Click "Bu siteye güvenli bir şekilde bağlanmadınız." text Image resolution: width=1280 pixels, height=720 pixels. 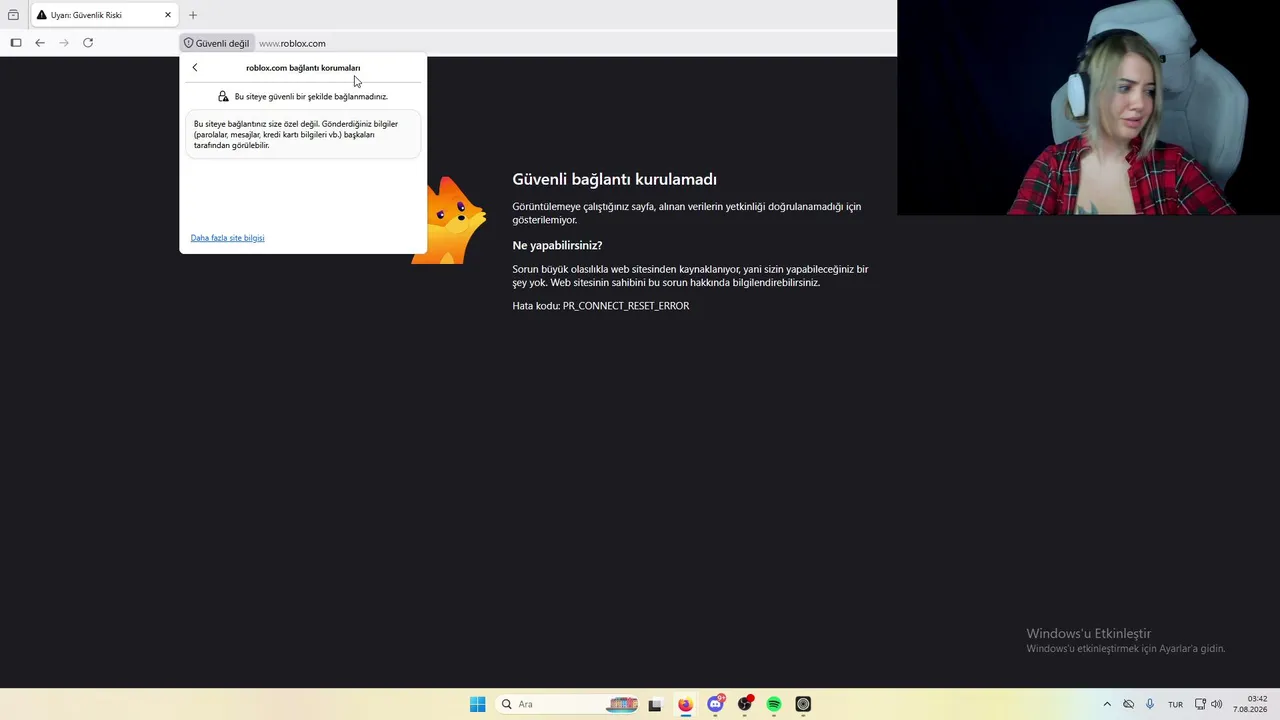coord(311,97)
